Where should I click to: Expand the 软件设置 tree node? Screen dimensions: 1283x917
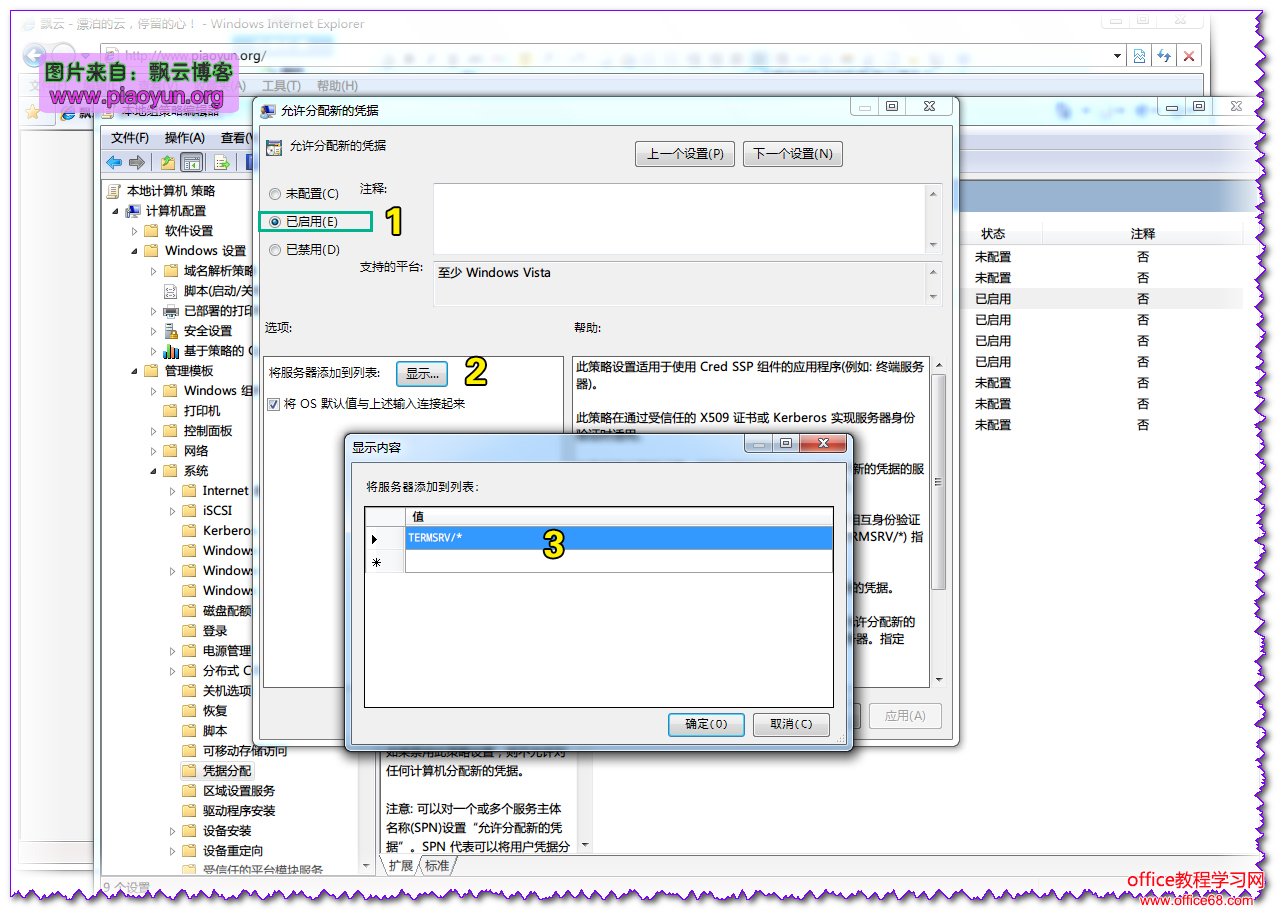[x=136, y=231]
